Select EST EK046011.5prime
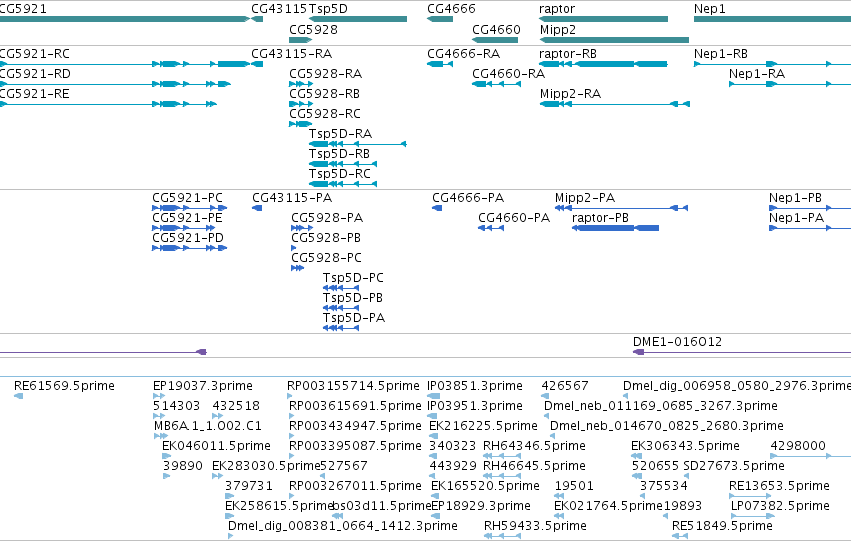 point(167,456)
